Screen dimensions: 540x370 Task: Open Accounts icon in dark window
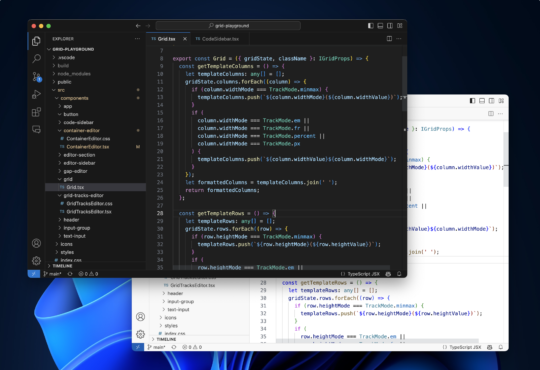[x=36, y=243]
